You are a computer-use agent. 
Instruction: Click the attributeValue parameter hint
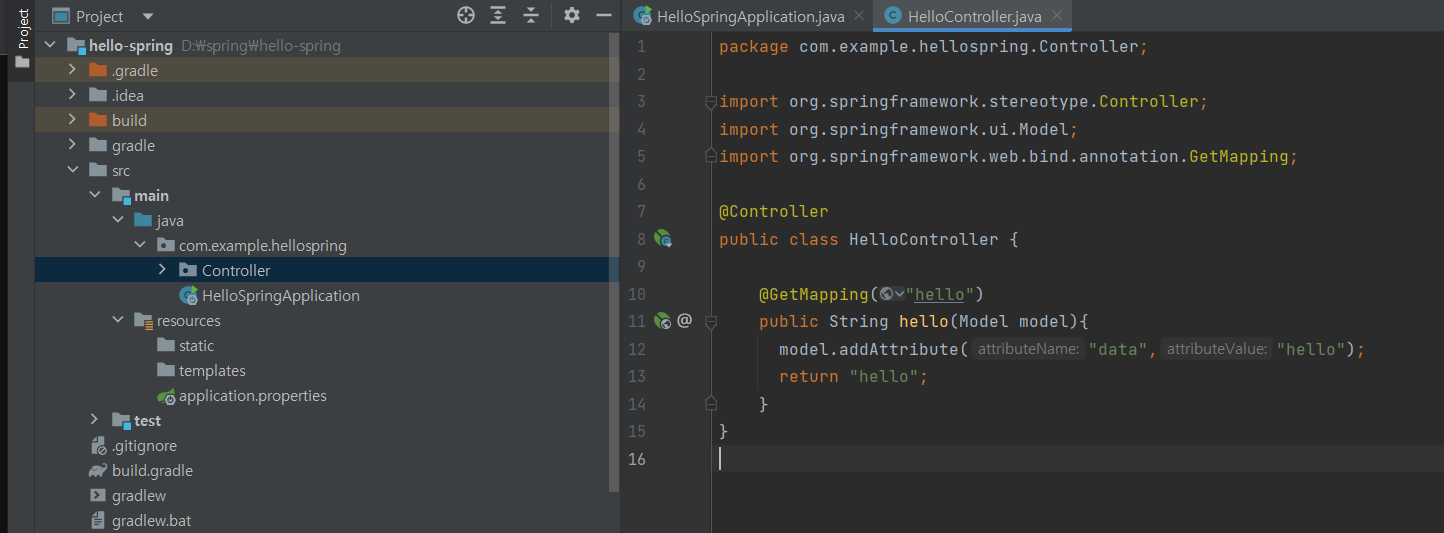[x=1216, y=349]
